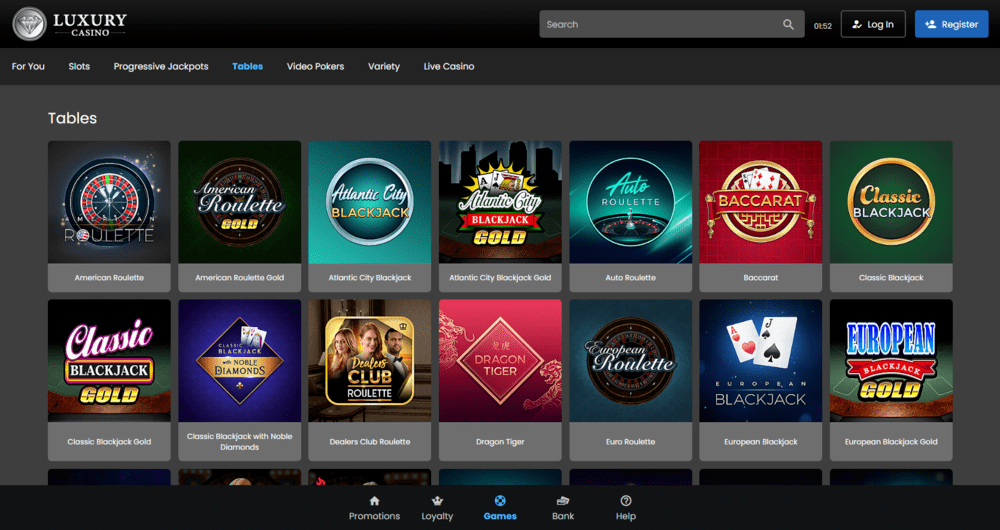Open the Help question mark section
The width and height of the screenshot is (1000, 530).
click(626, 509)
